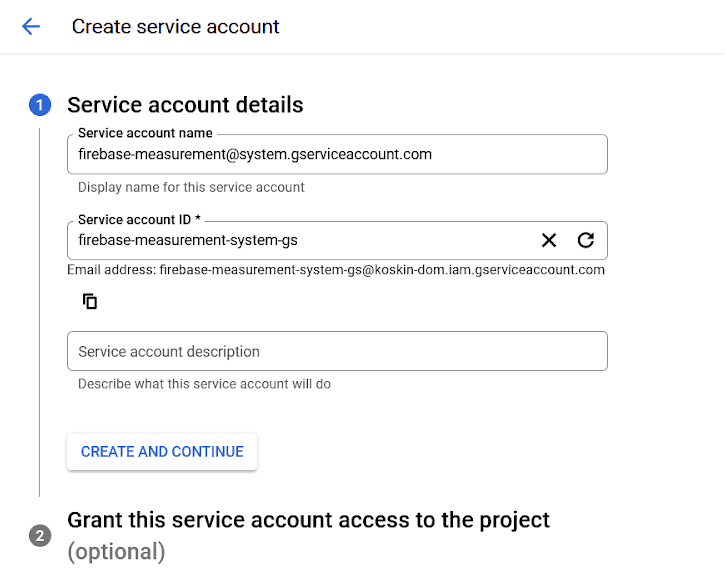Clear the Service account ID field
This screenshot has height=572, width=725.
click(x=549, y=240)
